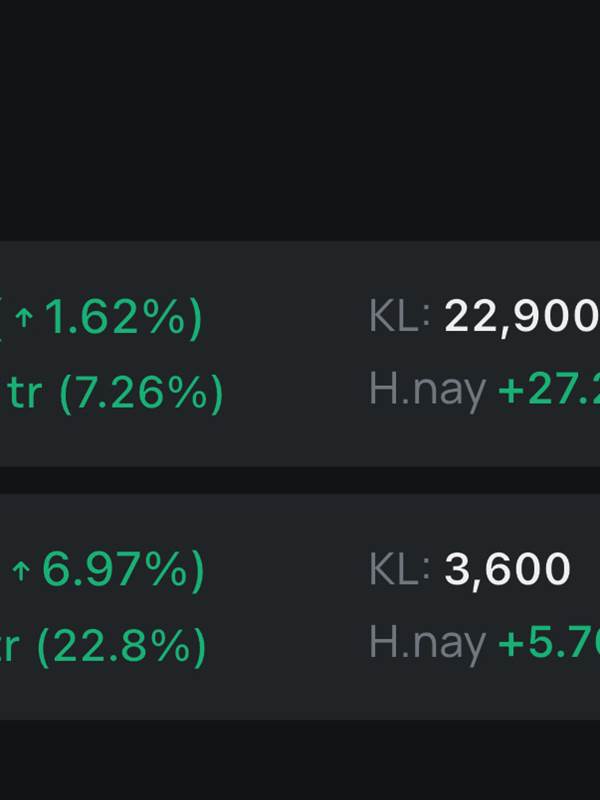Click the KL label next to 3,600

click(399, 569)
